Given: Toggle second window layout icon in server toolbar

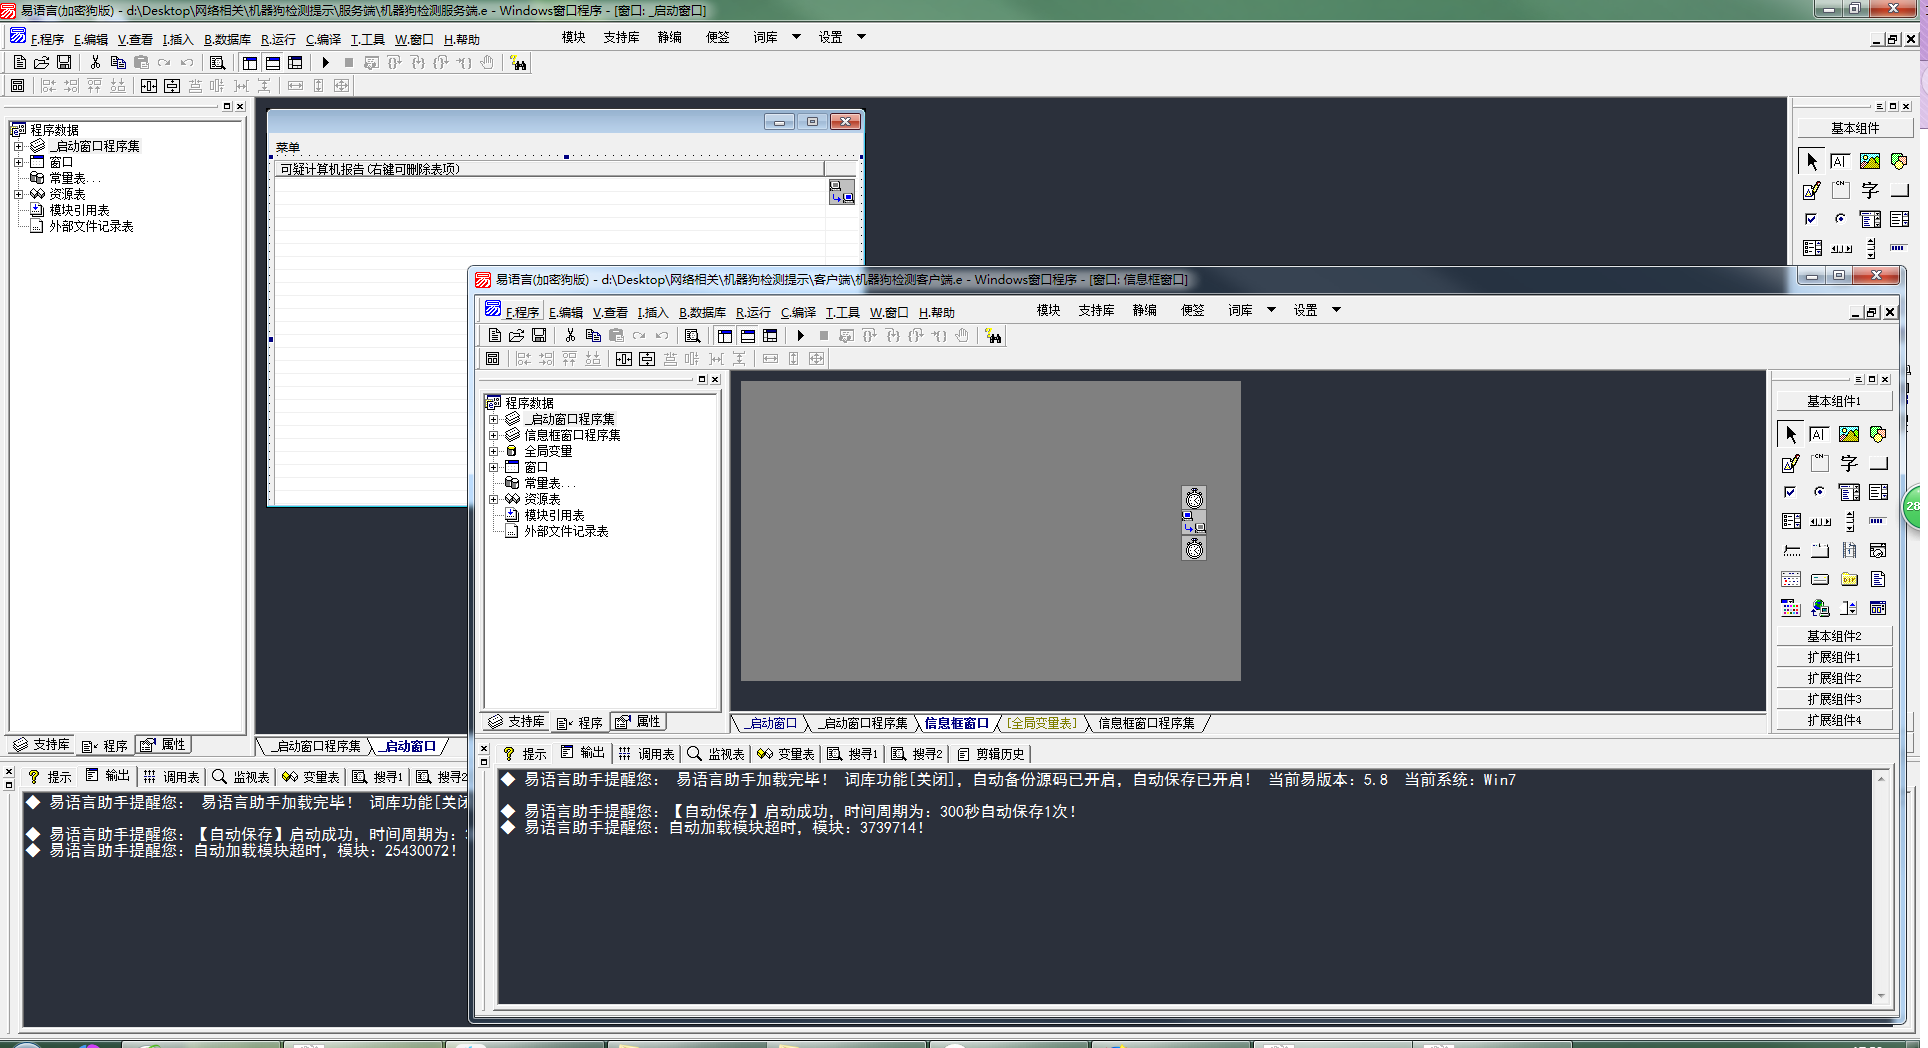Looking at the screenshot, I should tap(273, 62).
